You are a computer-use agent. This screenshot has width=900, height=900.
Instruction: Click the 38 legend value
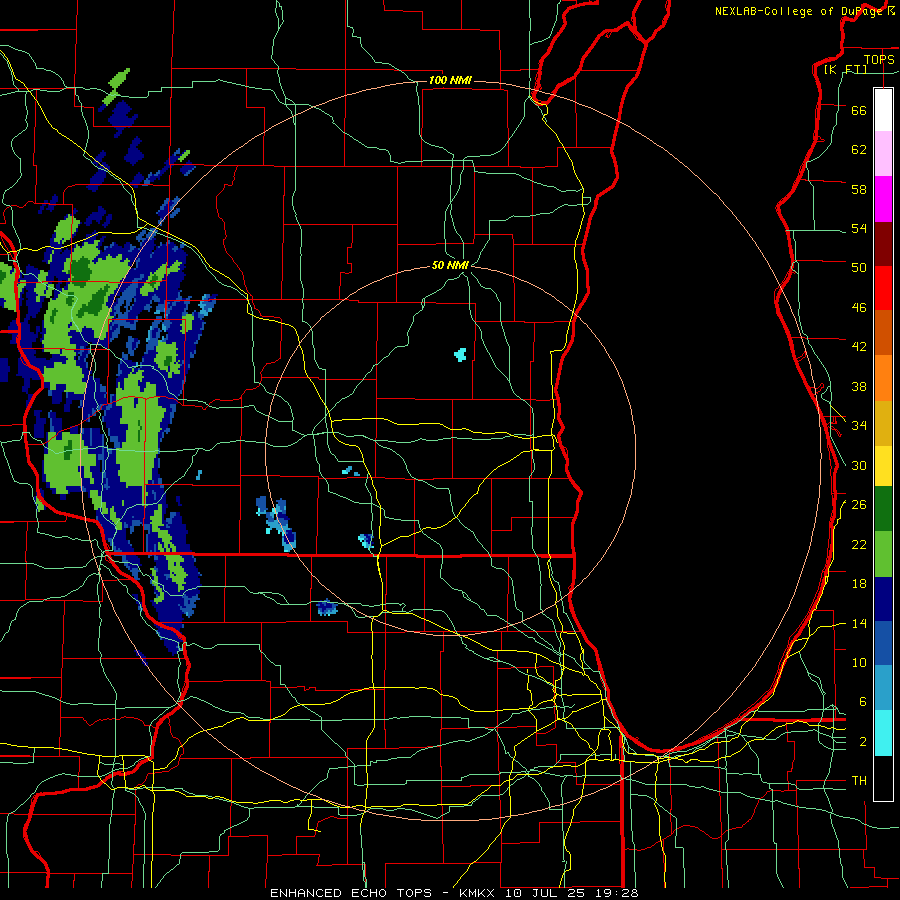[859, 386]
